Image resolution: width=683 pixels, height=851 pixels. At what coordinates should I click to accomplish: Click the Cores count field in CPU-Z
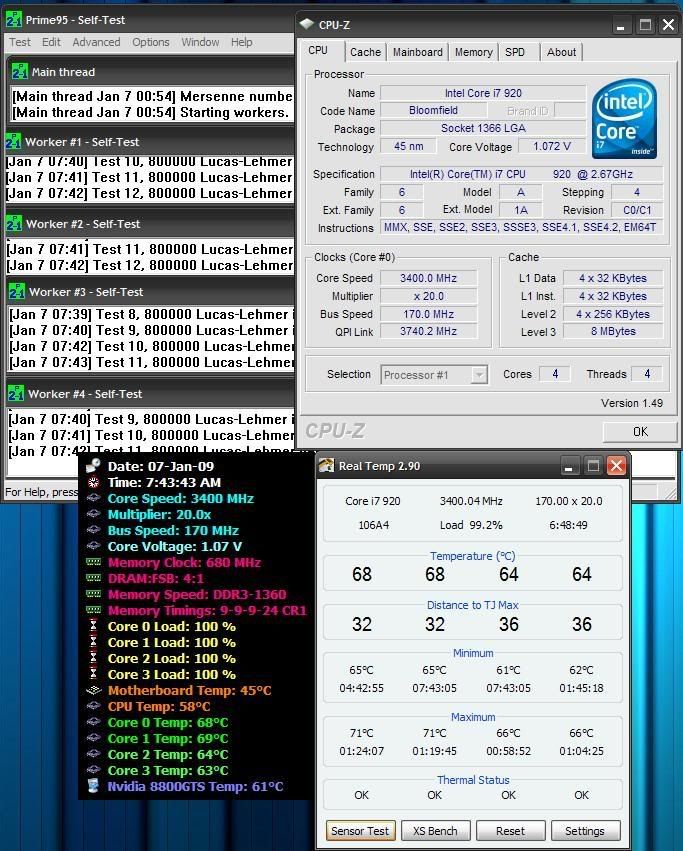pyautogui.click(x=555, y=373)
